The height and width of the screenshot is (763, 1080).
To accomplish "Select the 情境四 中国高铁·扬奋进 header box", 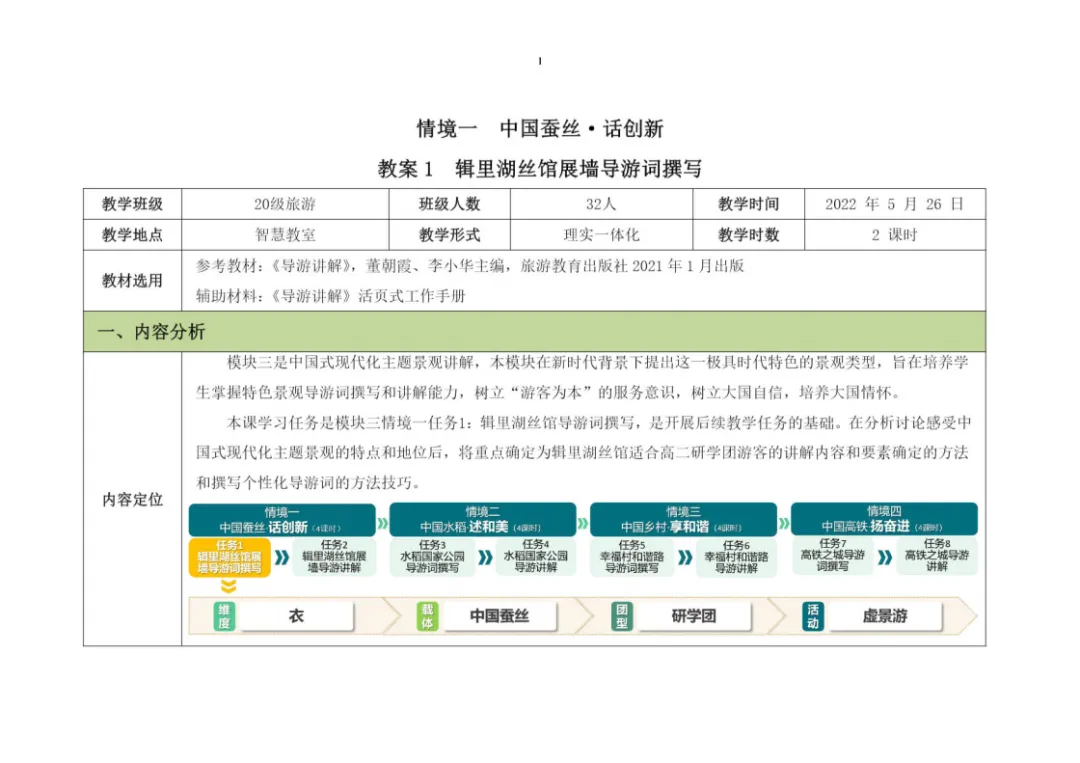I will [x=884, y=519].
